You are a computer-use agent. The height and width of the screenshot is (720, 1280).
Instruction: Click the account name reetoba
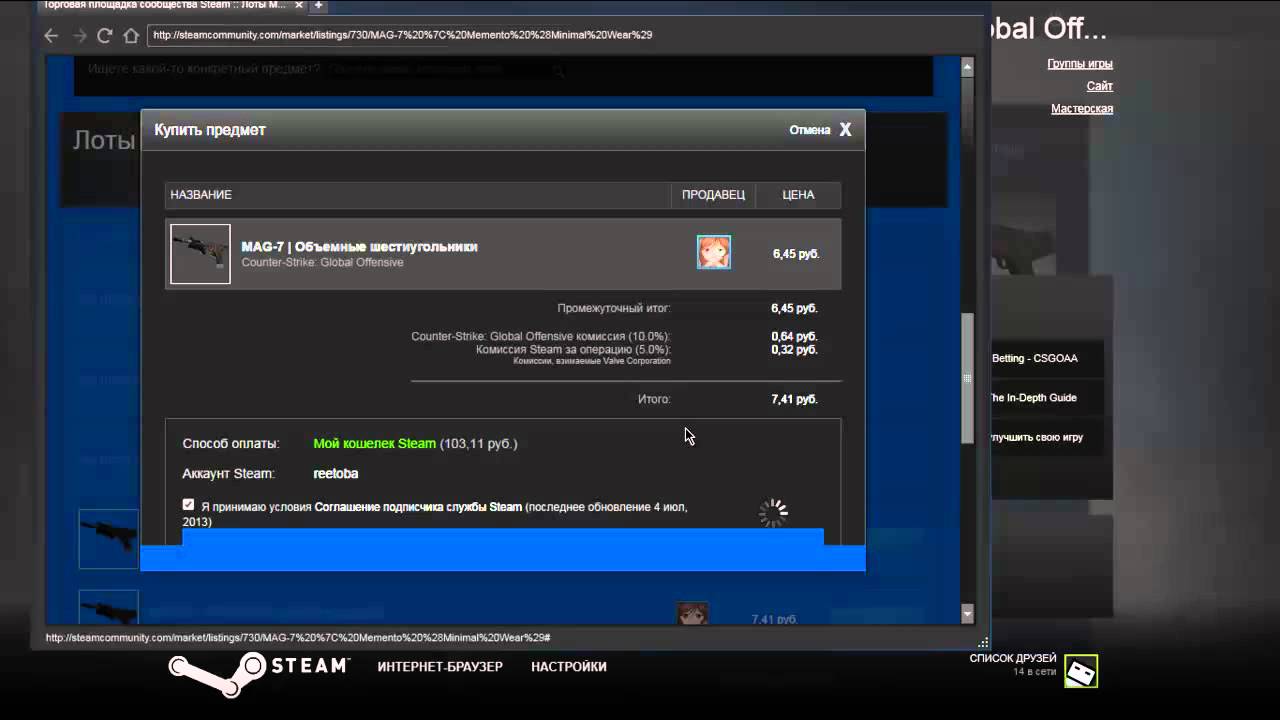pyautogui.click(x=335, y=473)
